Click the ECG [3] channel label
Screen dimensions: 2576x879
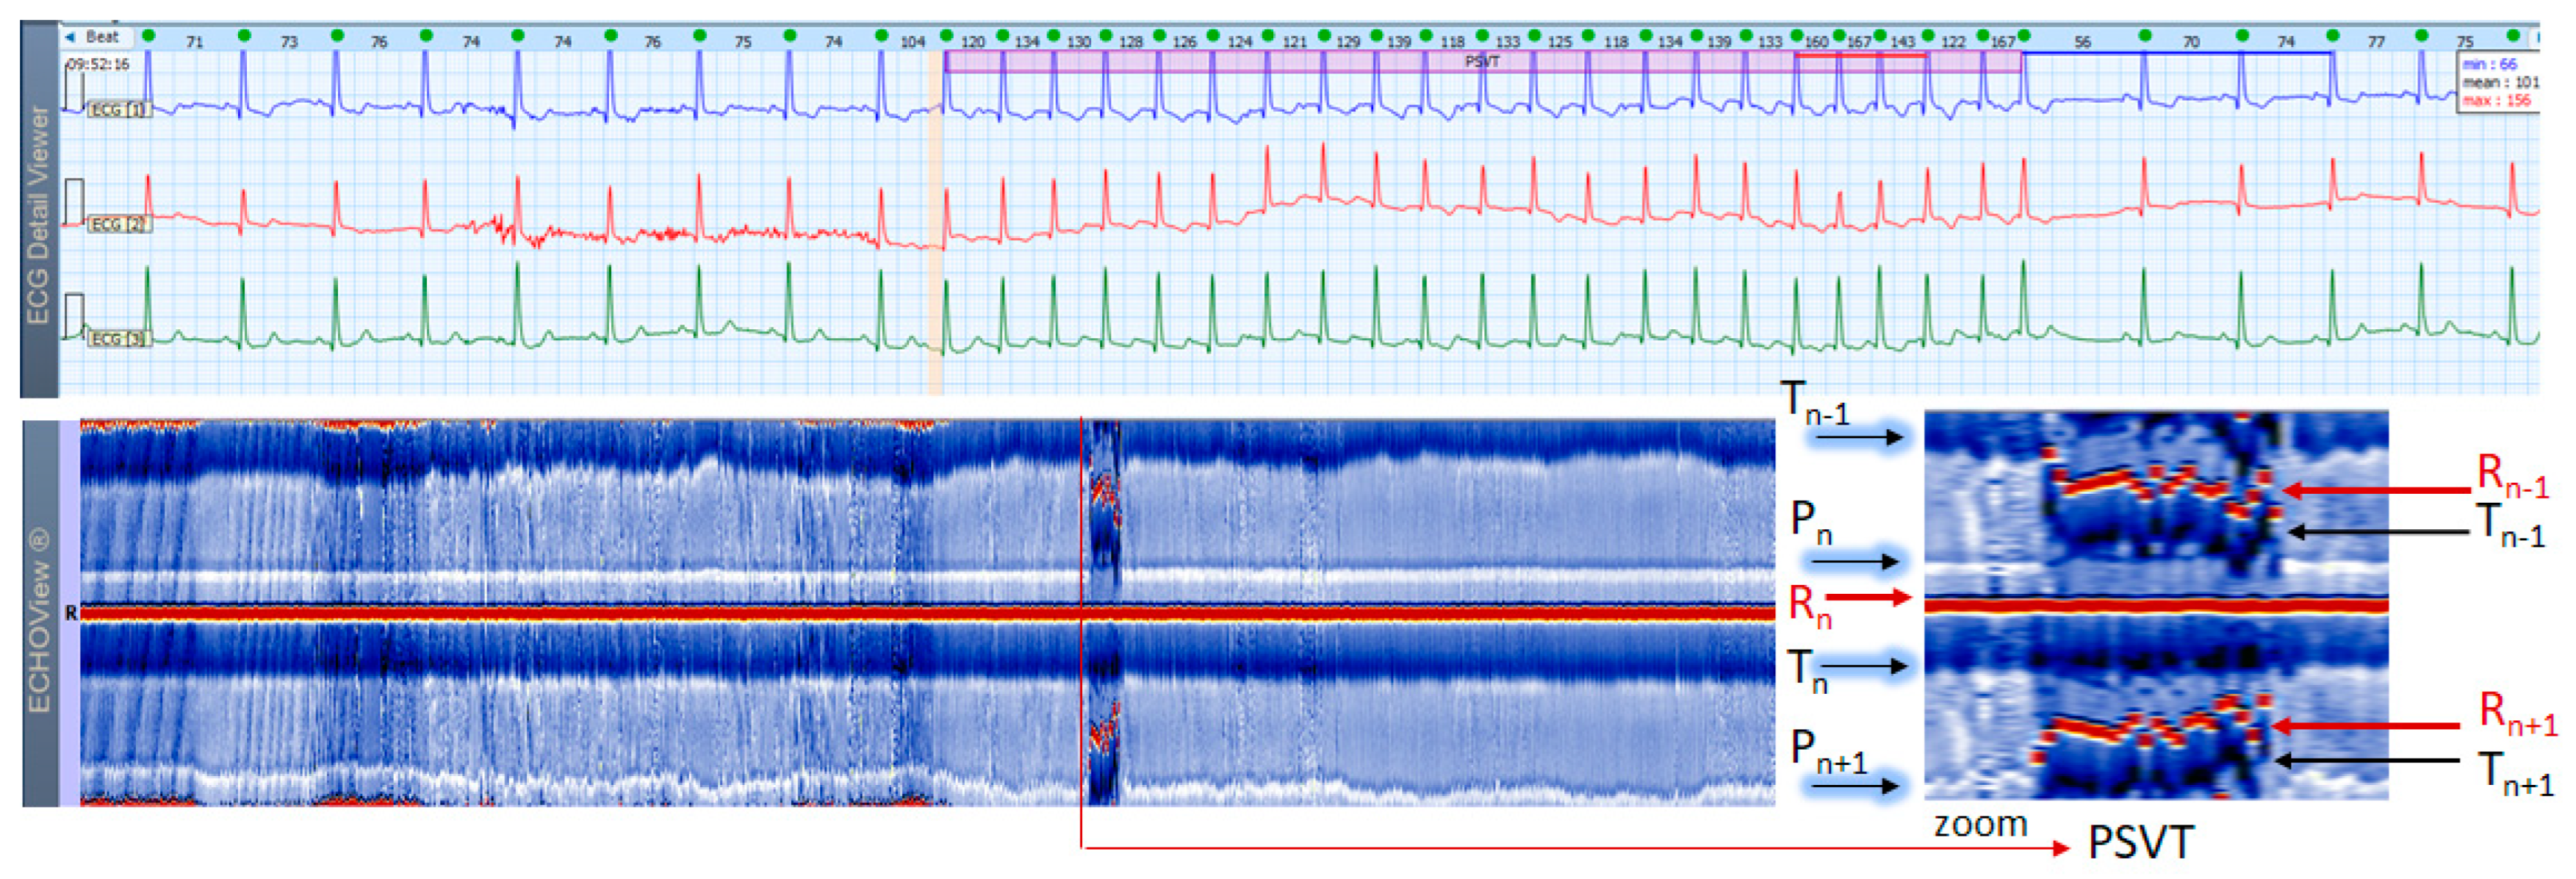pyautogui.click(x=119, y=339)
